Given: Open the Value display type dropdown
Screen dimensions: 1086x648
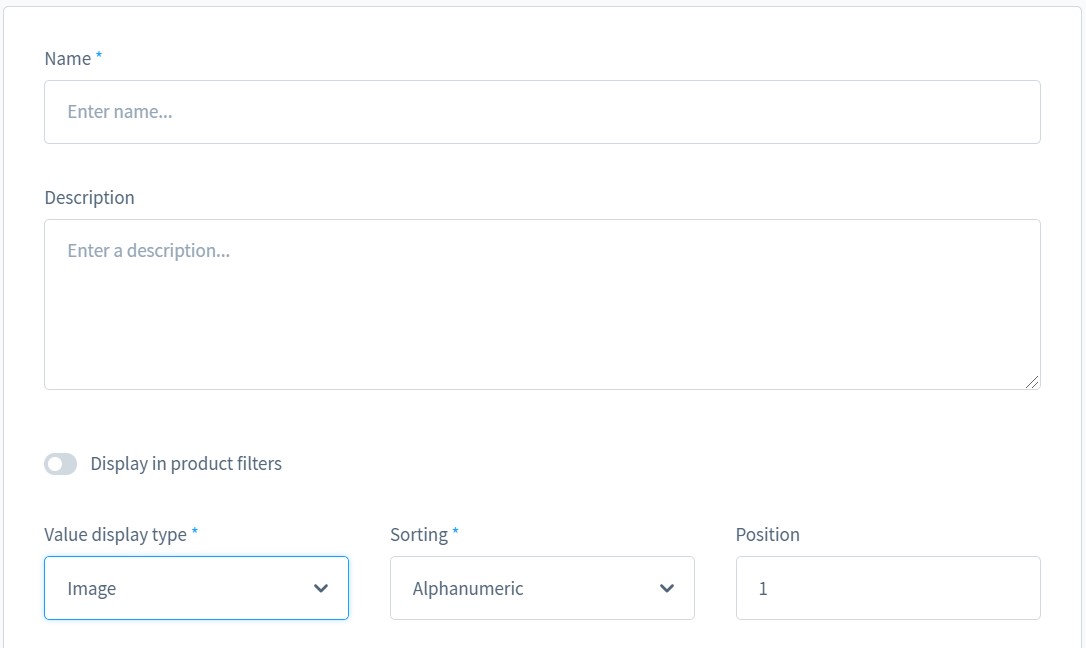Looking at the screenshot, I should [x=196, y=588].
